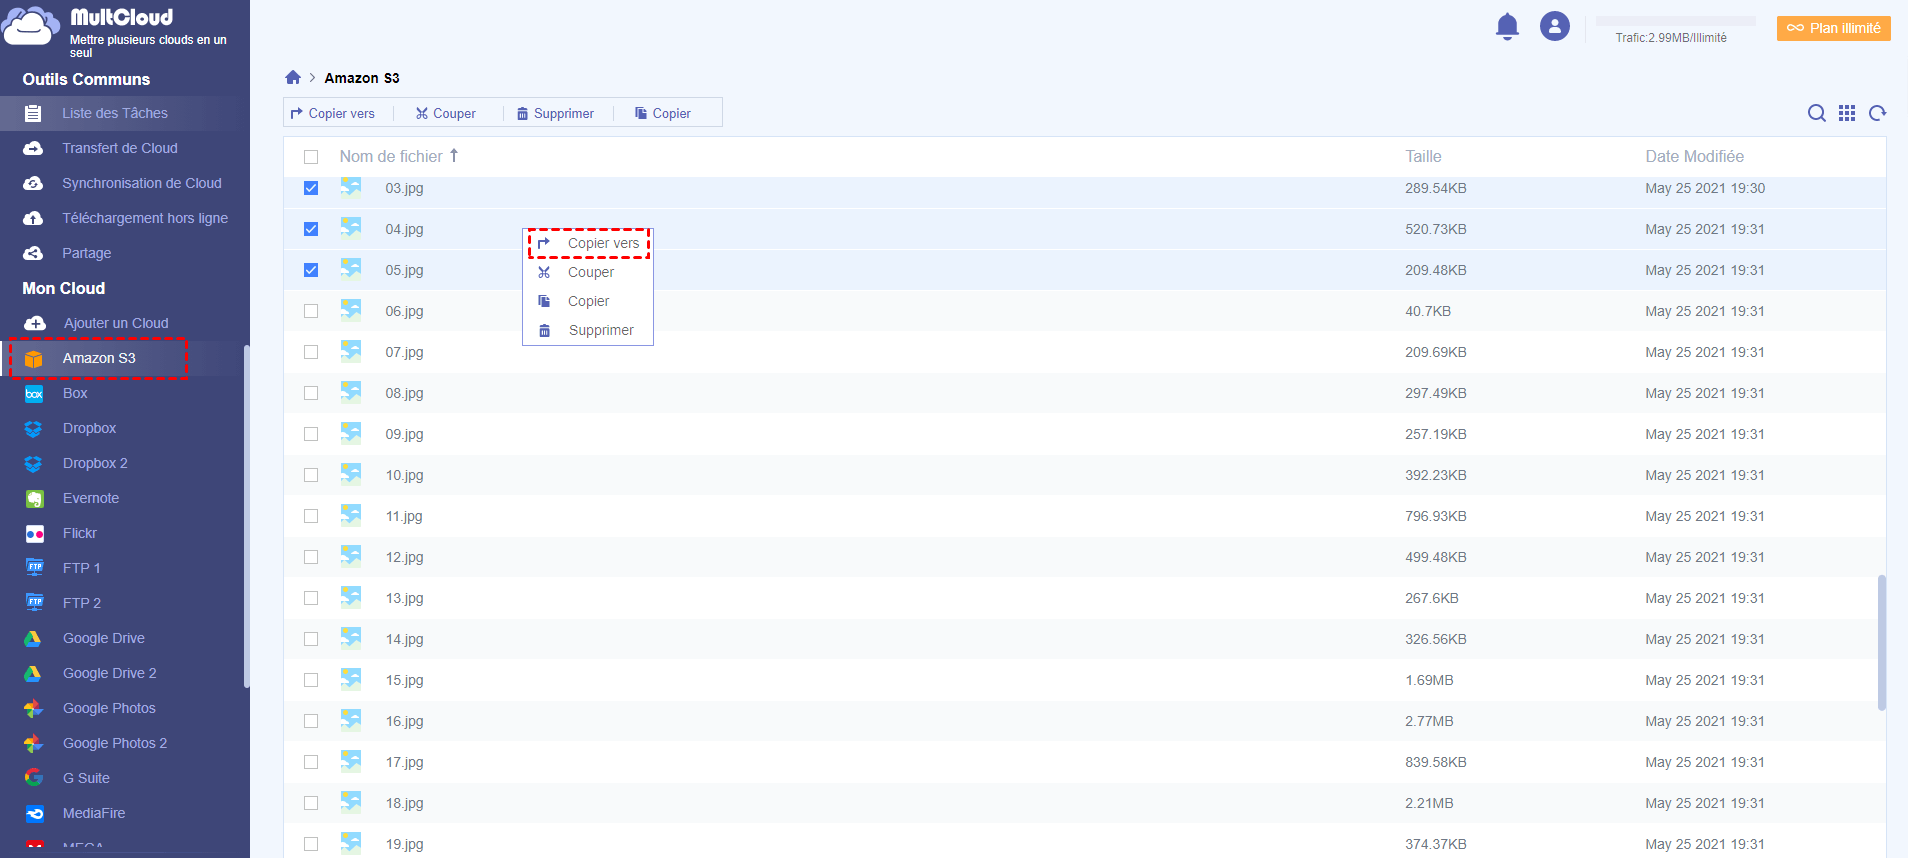Image resolution: width=1908 pixels, height=858 pixels.
Task: Click the Evernote icon in sidebar
Action: (34, 498)
